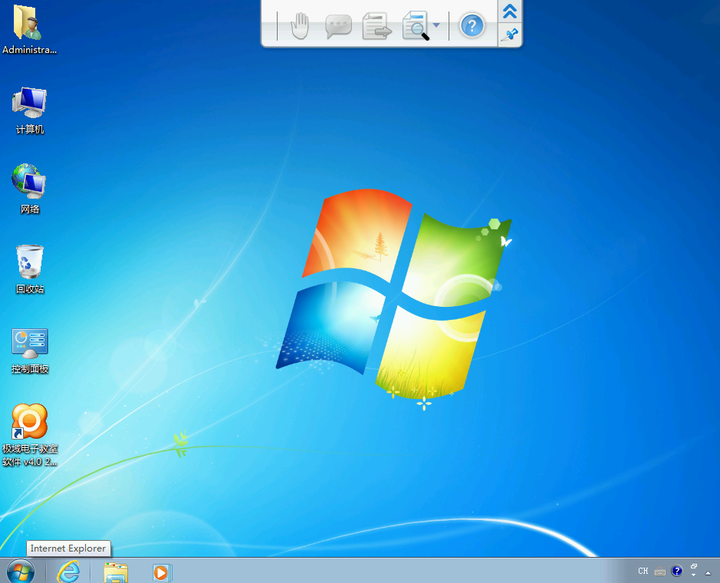Open the Administrator folder desktop icon
Image resolution: width=720 pixels, height=583 pixels.
point(29,30)
